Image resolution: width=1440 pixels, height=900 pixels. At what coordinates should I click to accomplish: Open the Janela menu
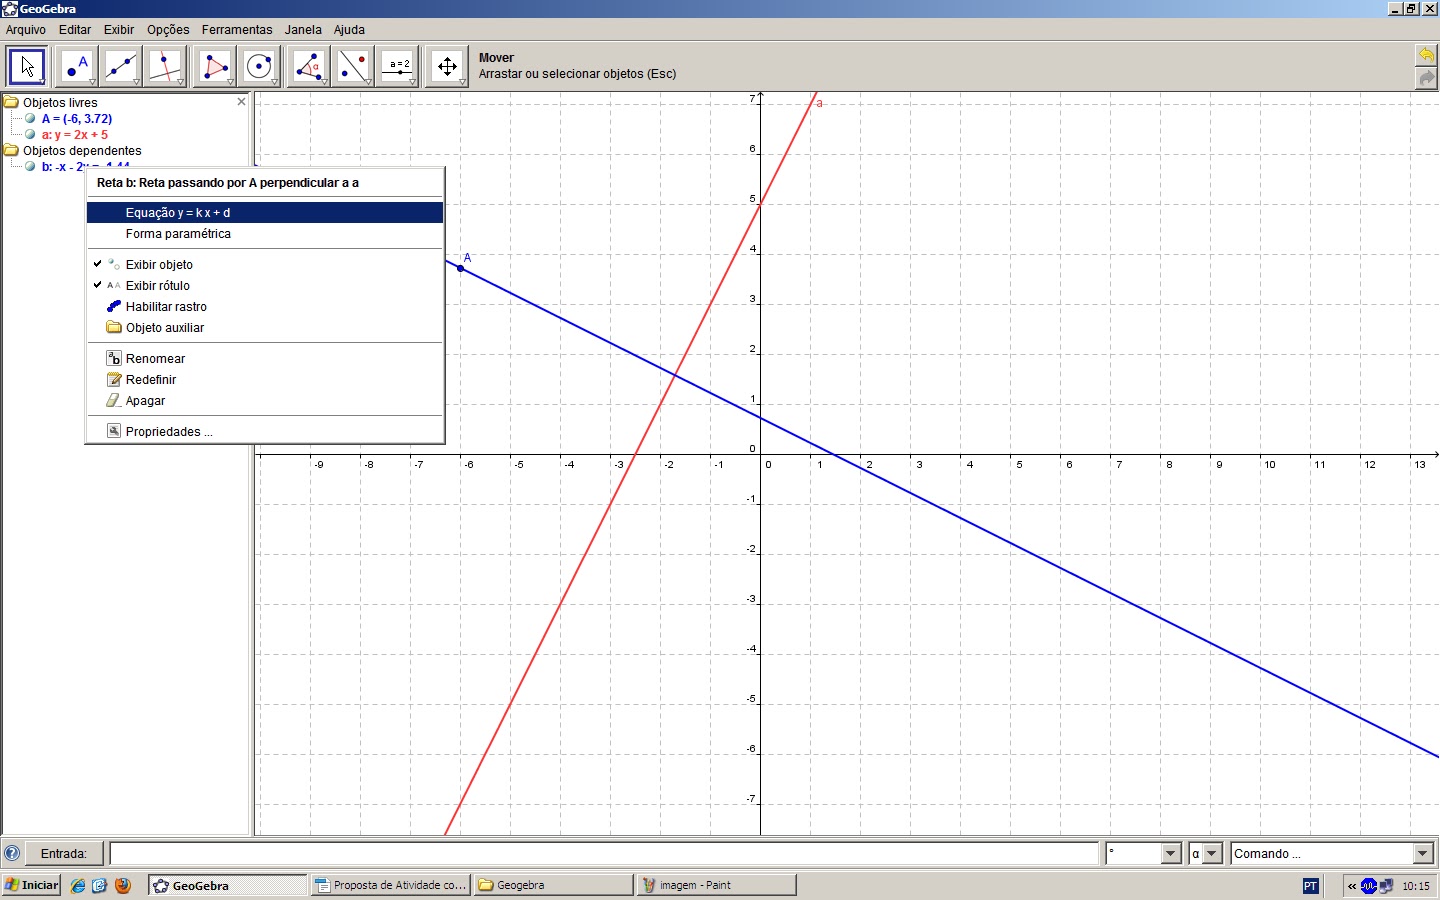tap(303, 30)
